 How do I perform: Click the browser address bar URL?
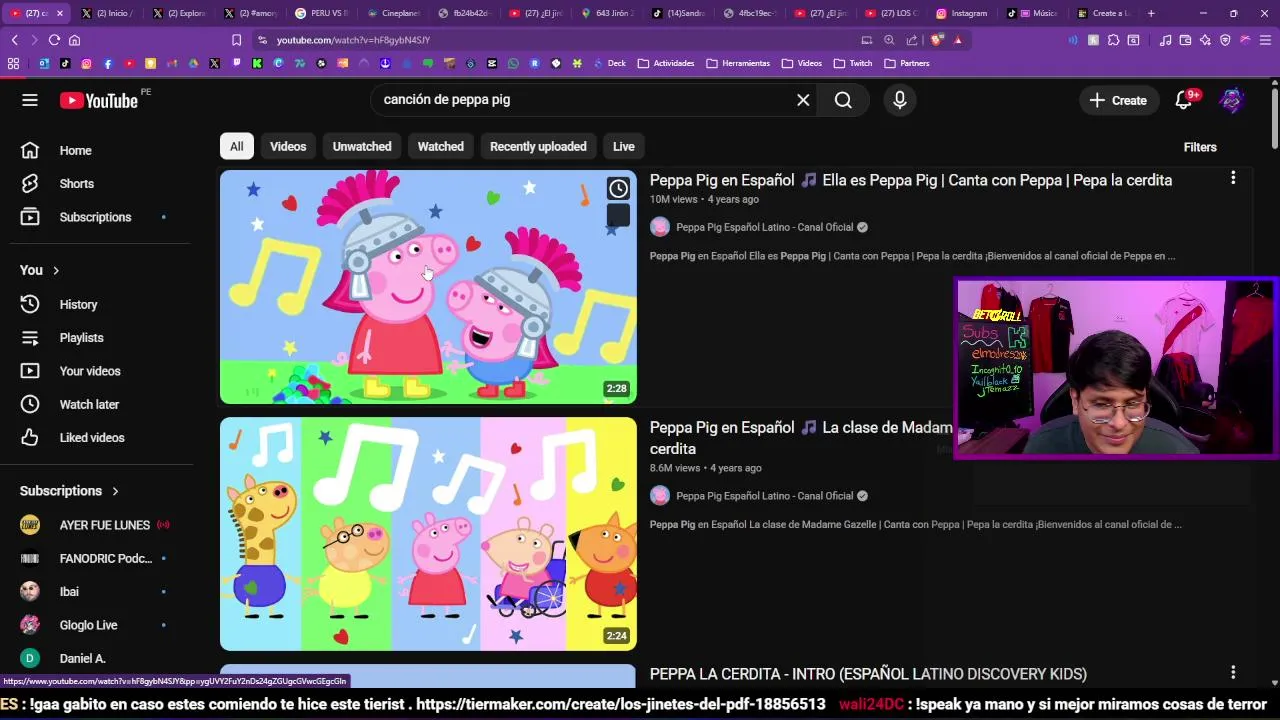tap(353, 40)
